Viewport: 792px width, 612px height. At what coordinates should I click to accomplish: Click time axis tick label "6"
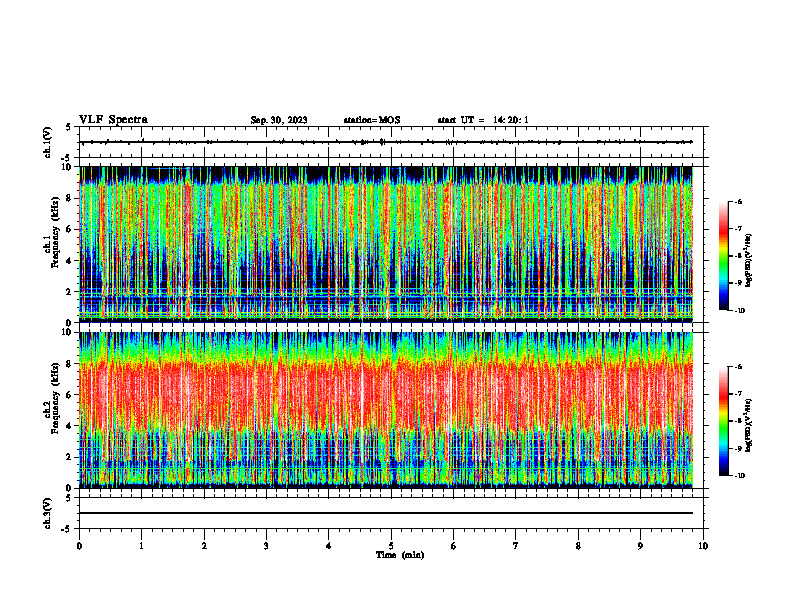click(x=454, y=546)
